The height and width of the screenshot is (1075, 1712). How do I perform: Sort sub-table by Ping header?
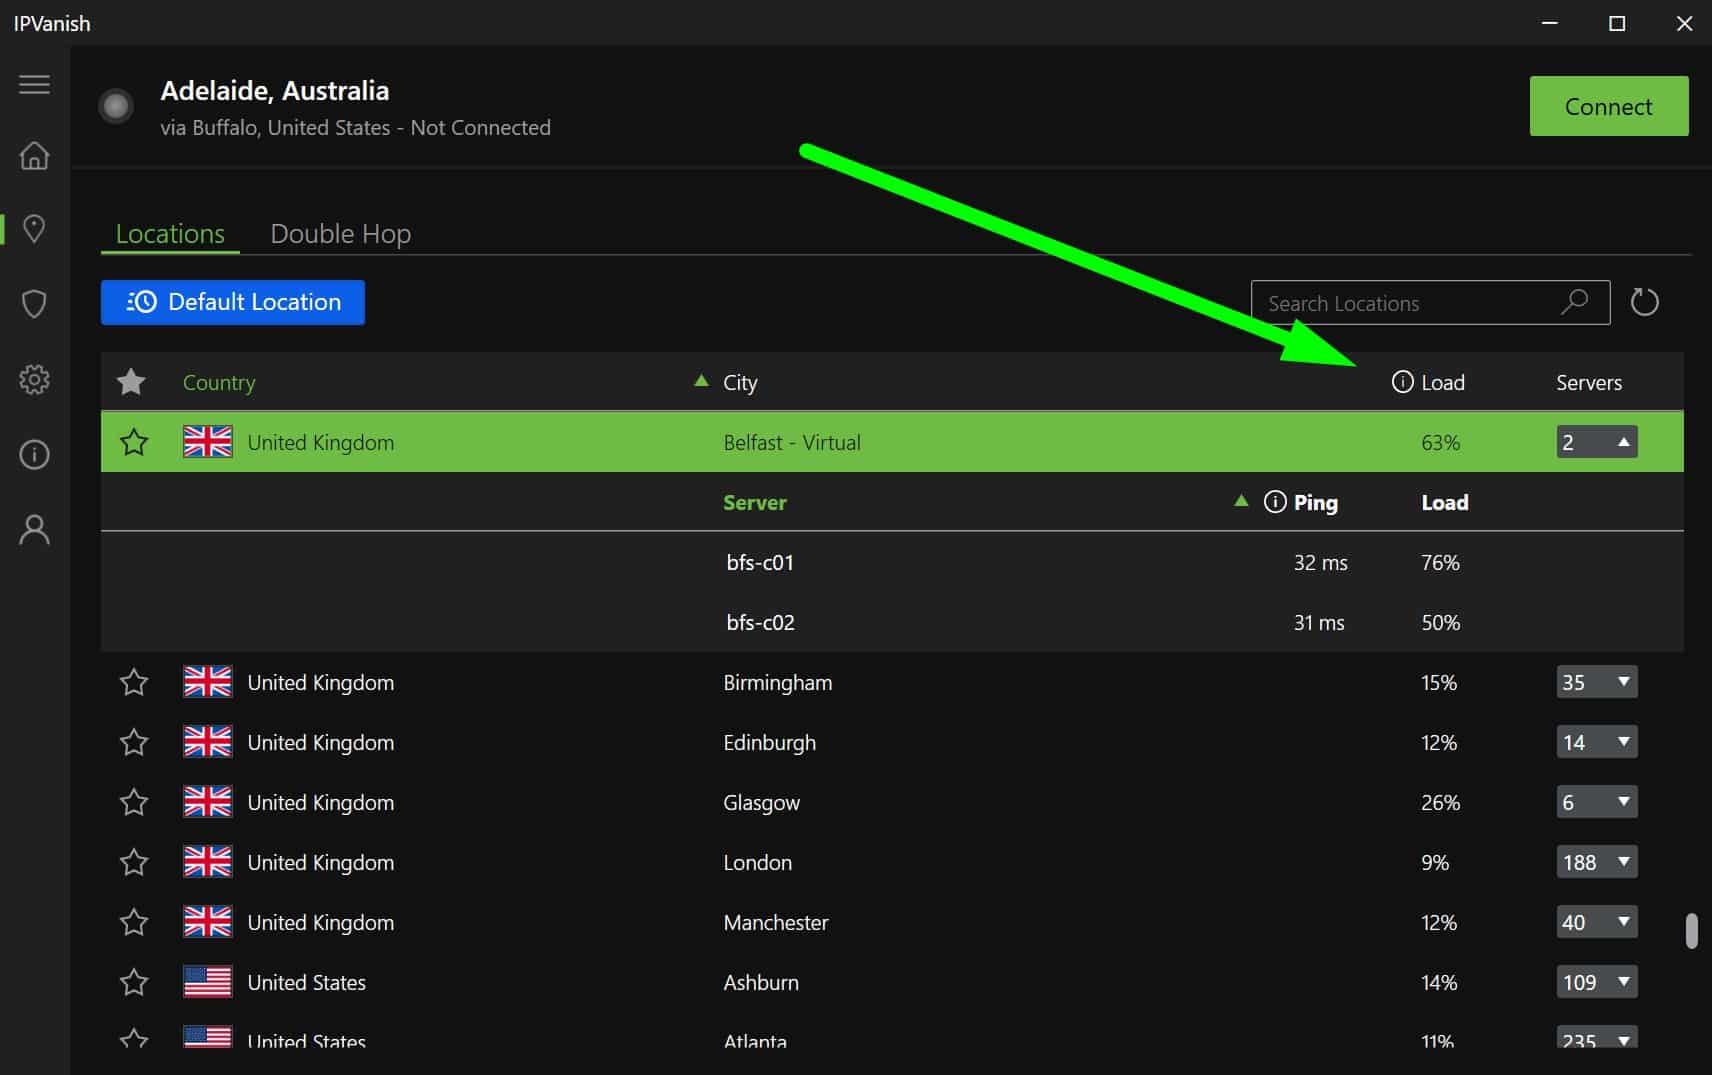(1315, 502)
